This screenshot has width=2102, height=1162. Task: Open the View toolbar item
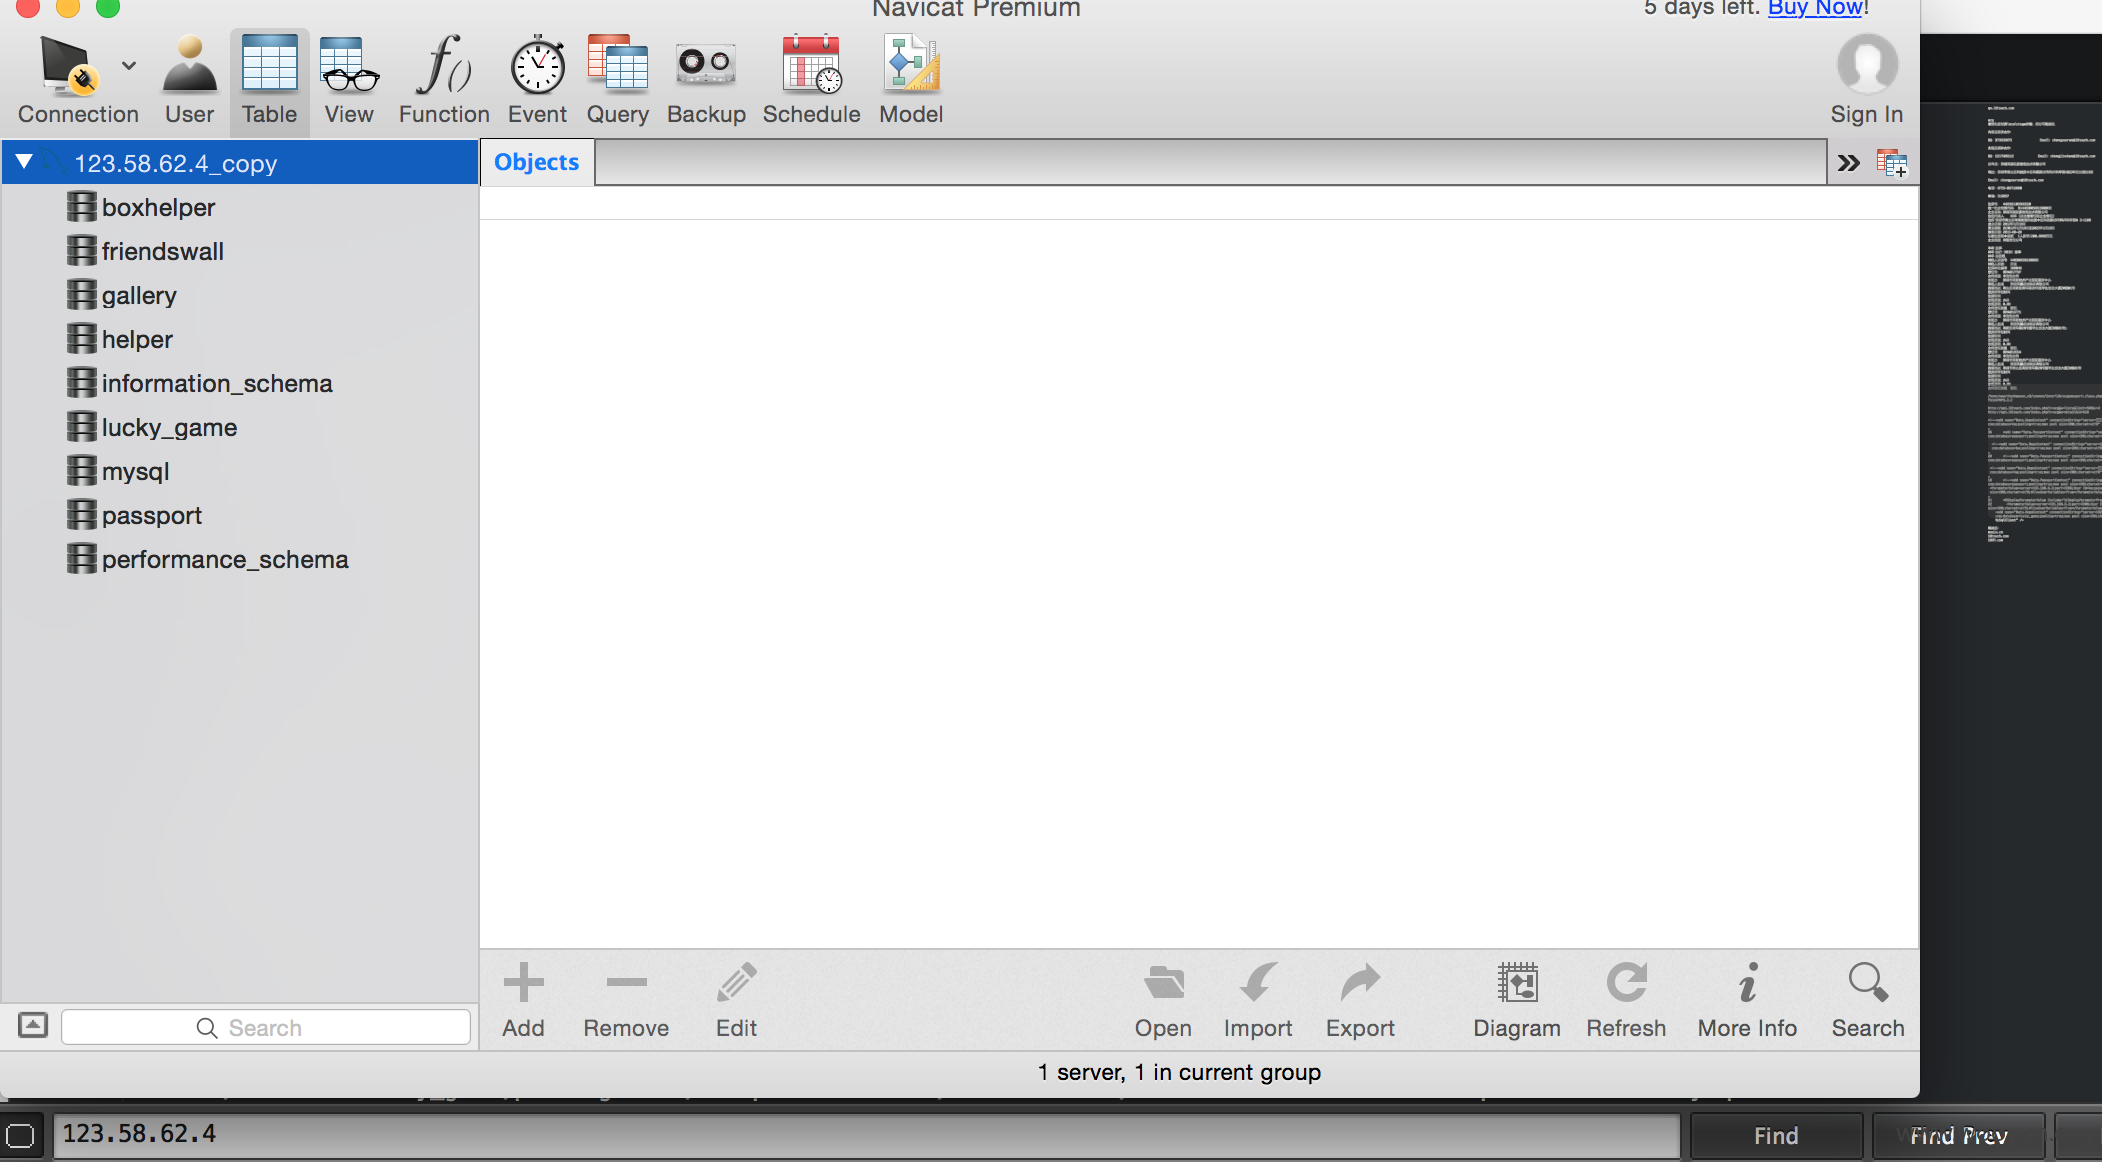pyautogui.click(x=349, y=80)
